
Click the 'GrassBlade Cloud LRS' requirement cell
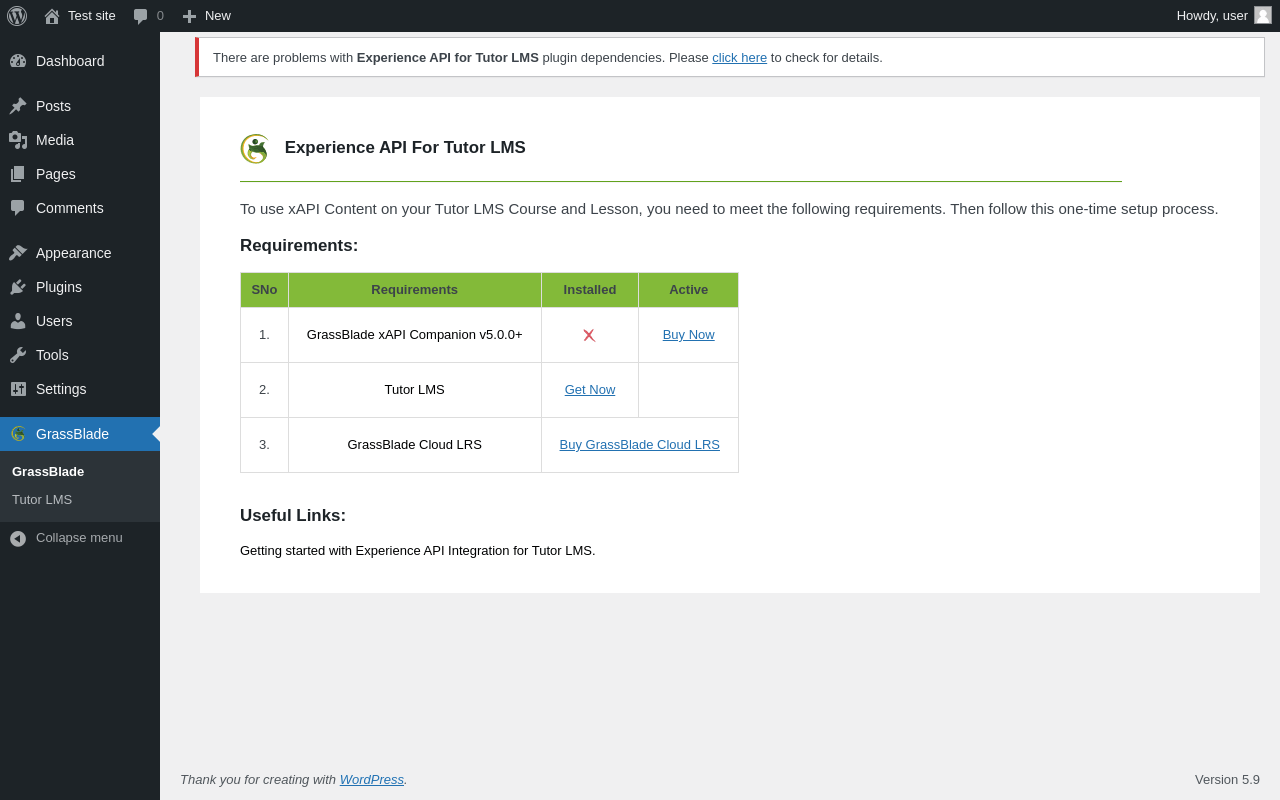point(415,445)
